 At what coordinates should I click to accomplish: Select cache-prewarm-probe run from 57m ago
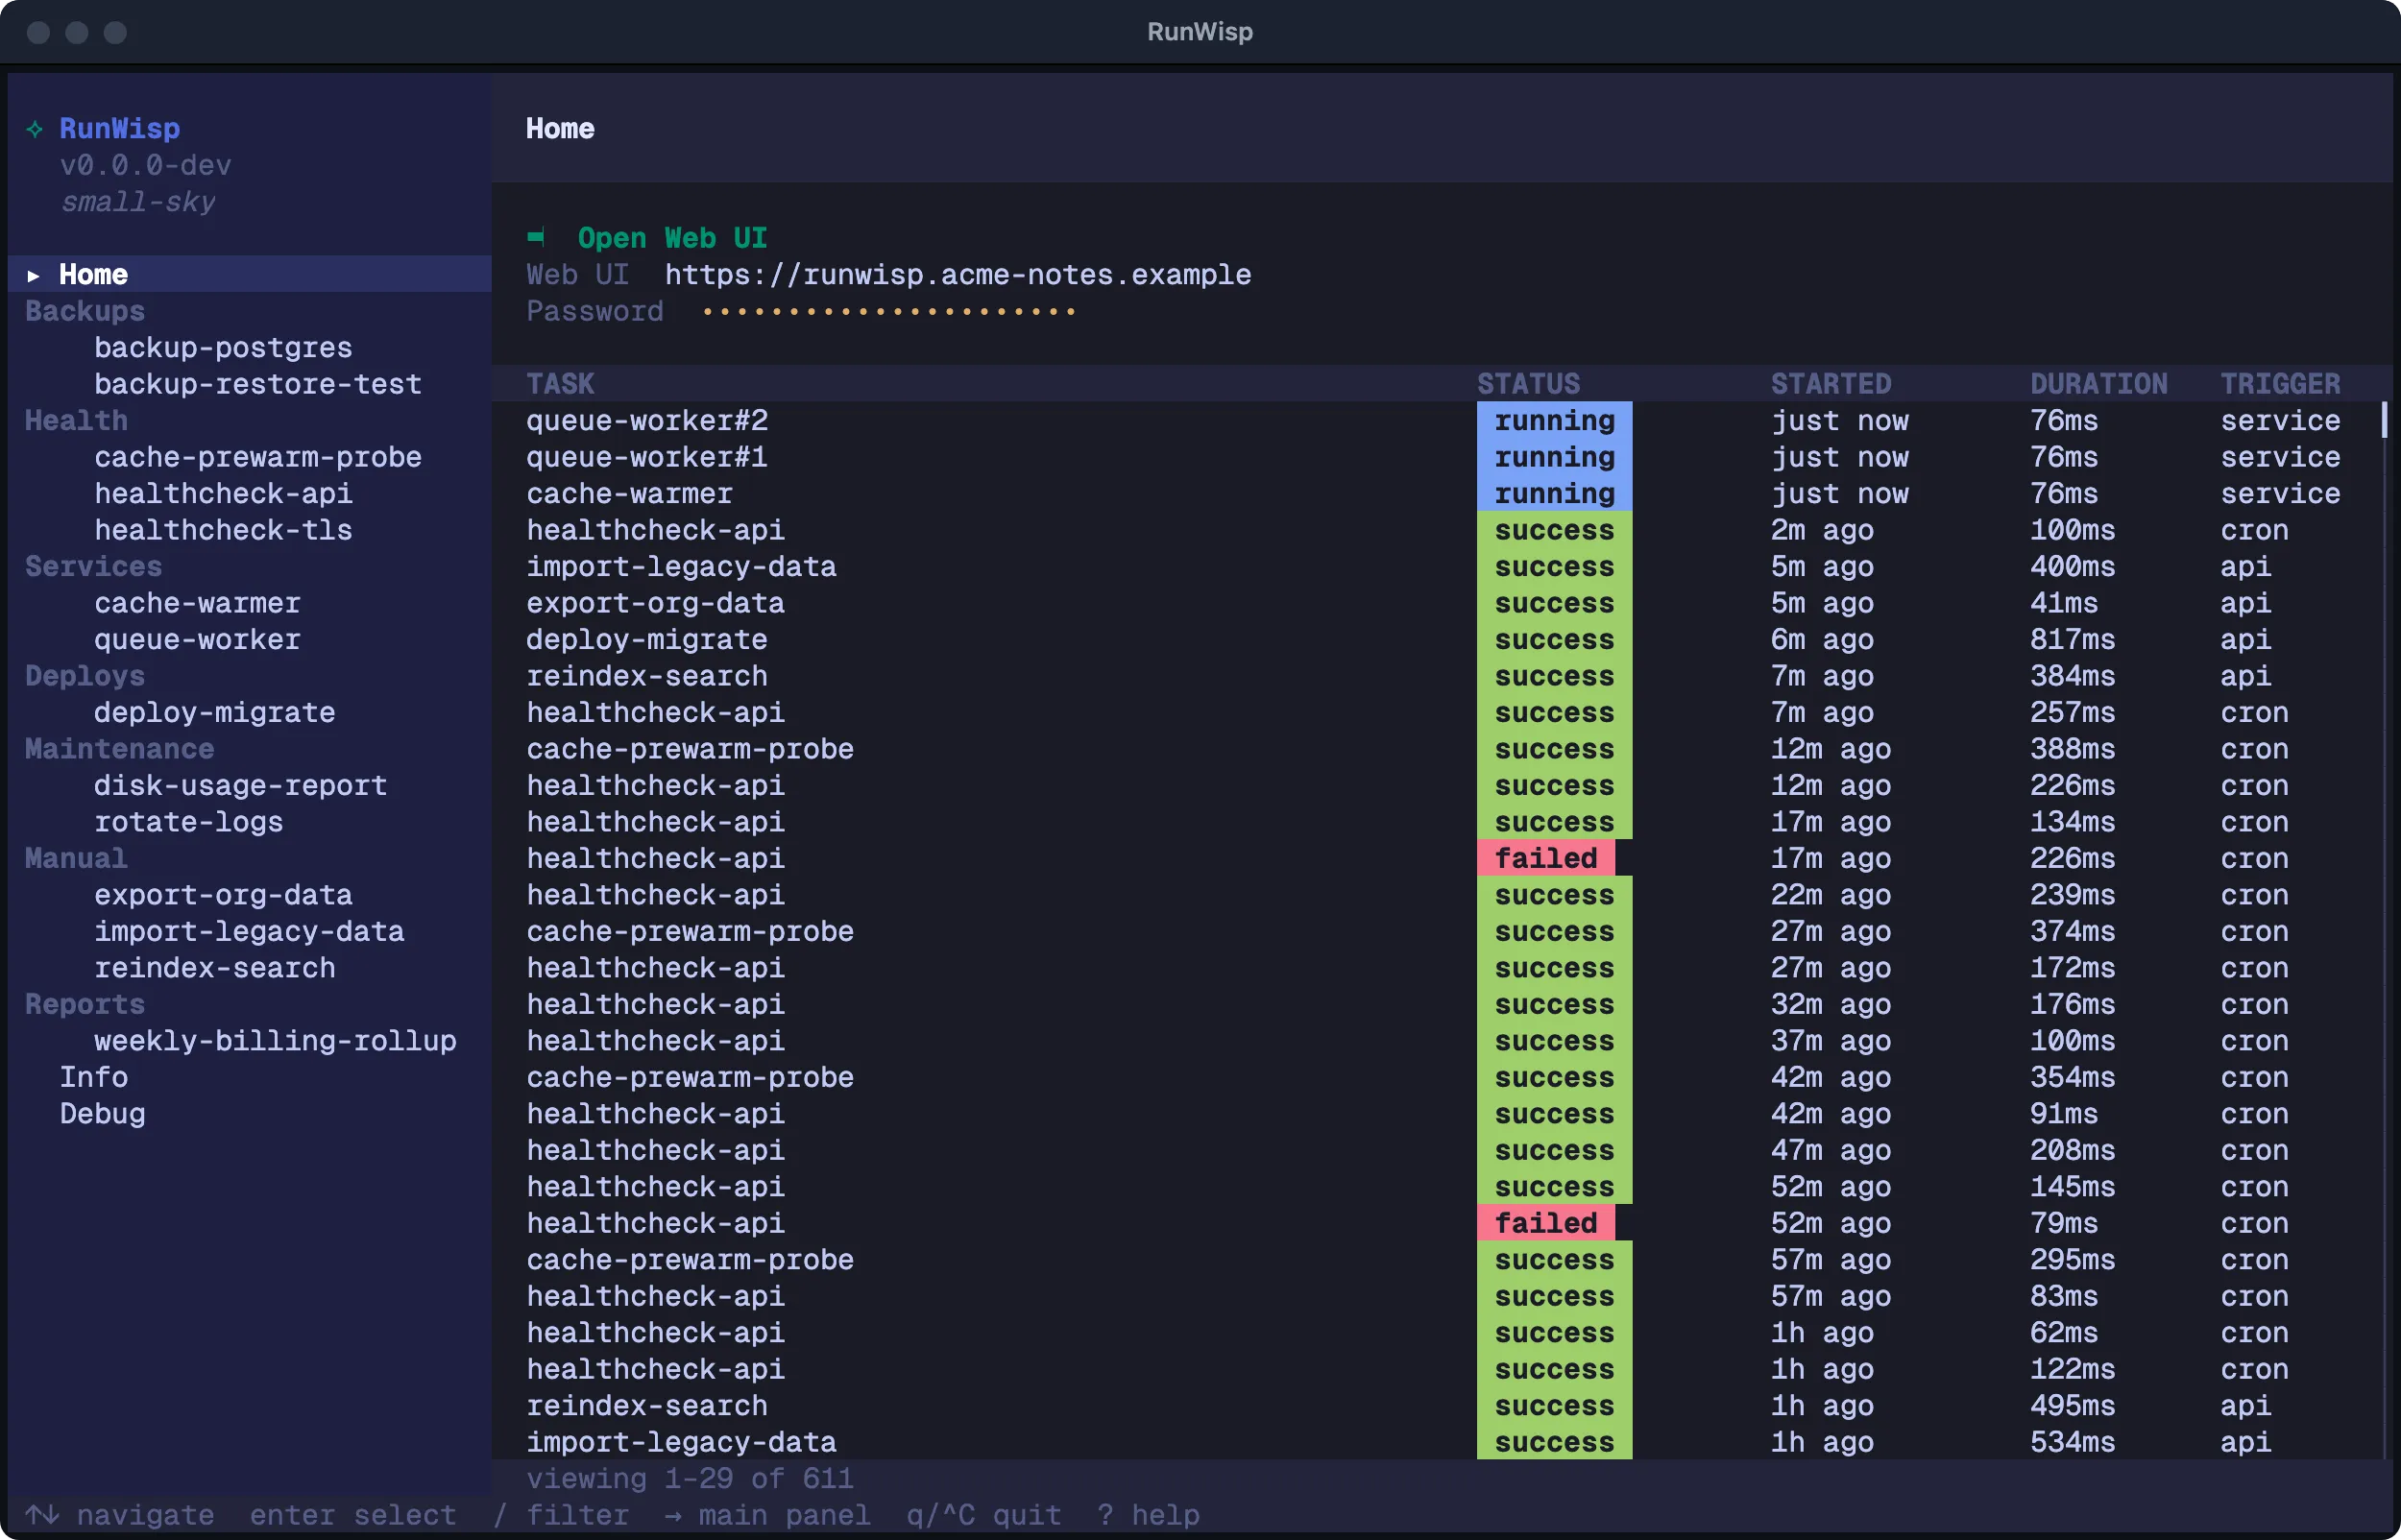pos(1437,1260)
